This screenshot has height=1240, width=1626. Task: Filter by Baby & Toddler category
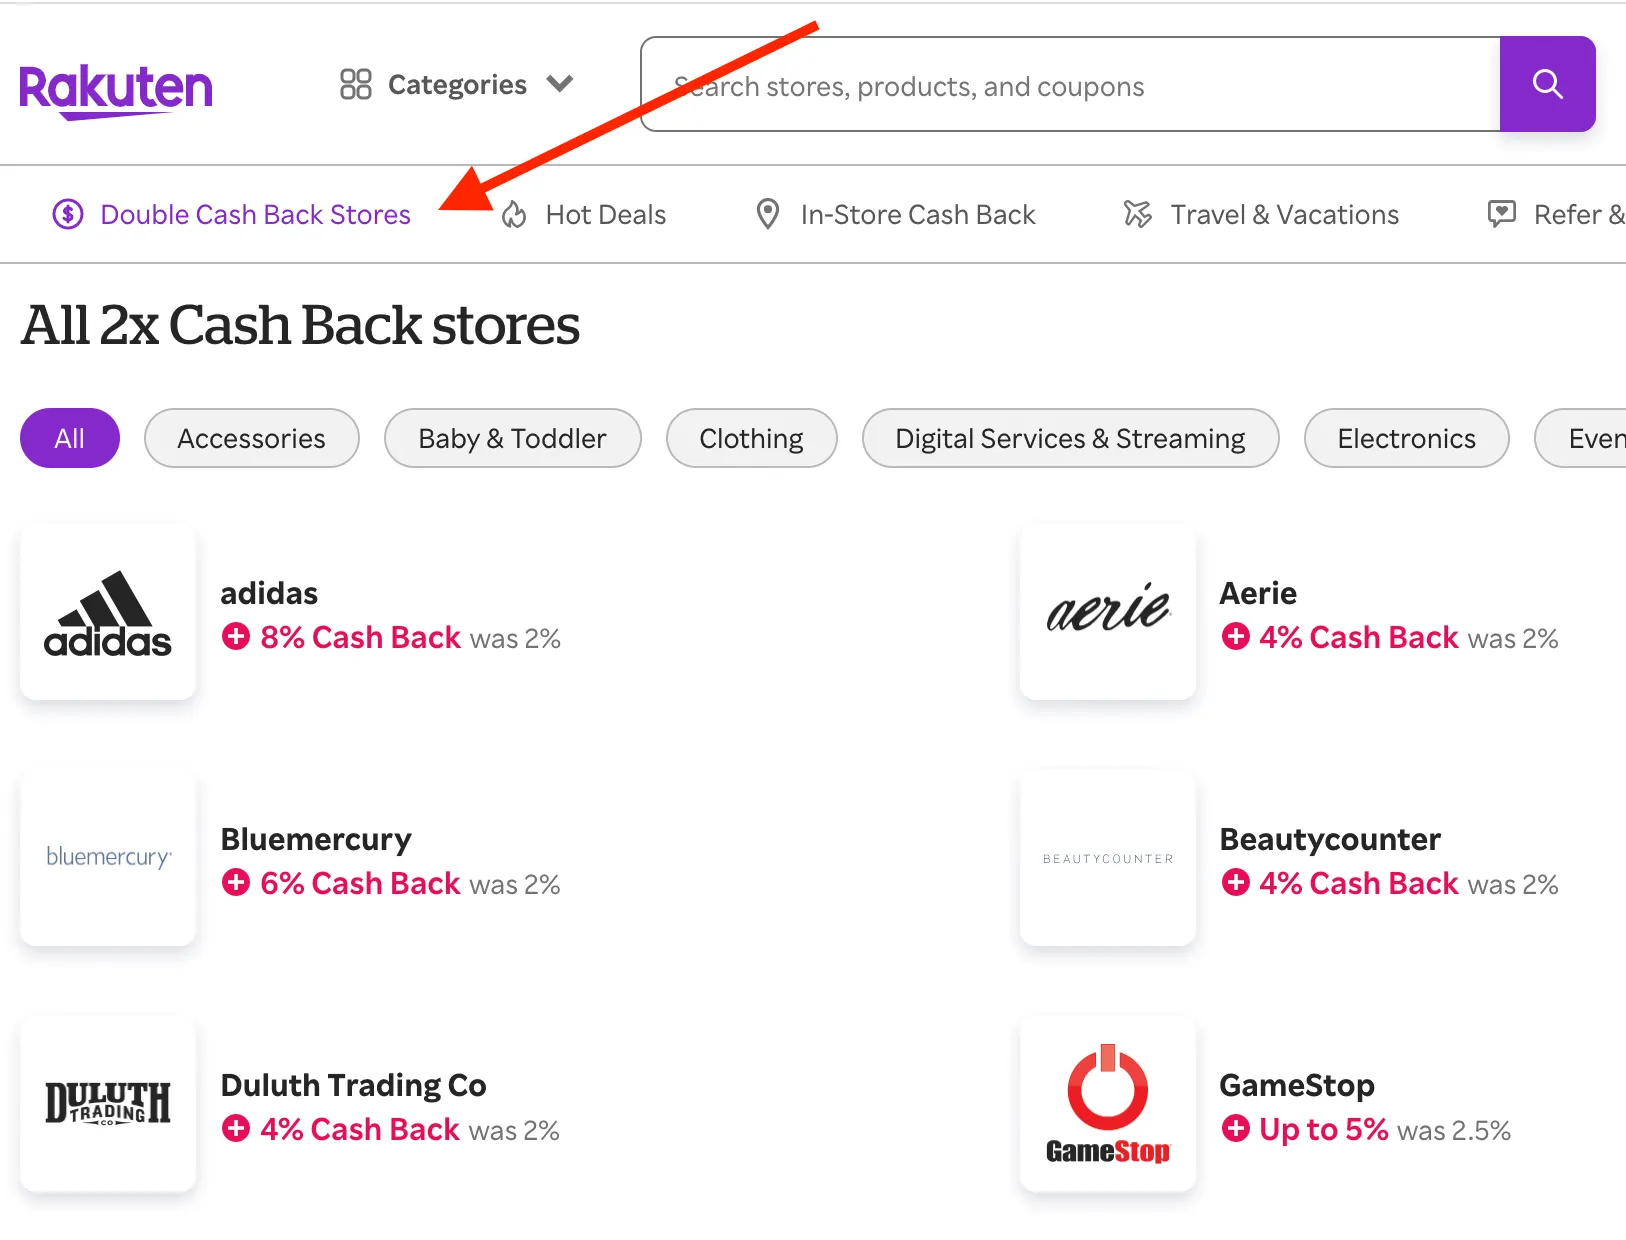pos(512,438)
